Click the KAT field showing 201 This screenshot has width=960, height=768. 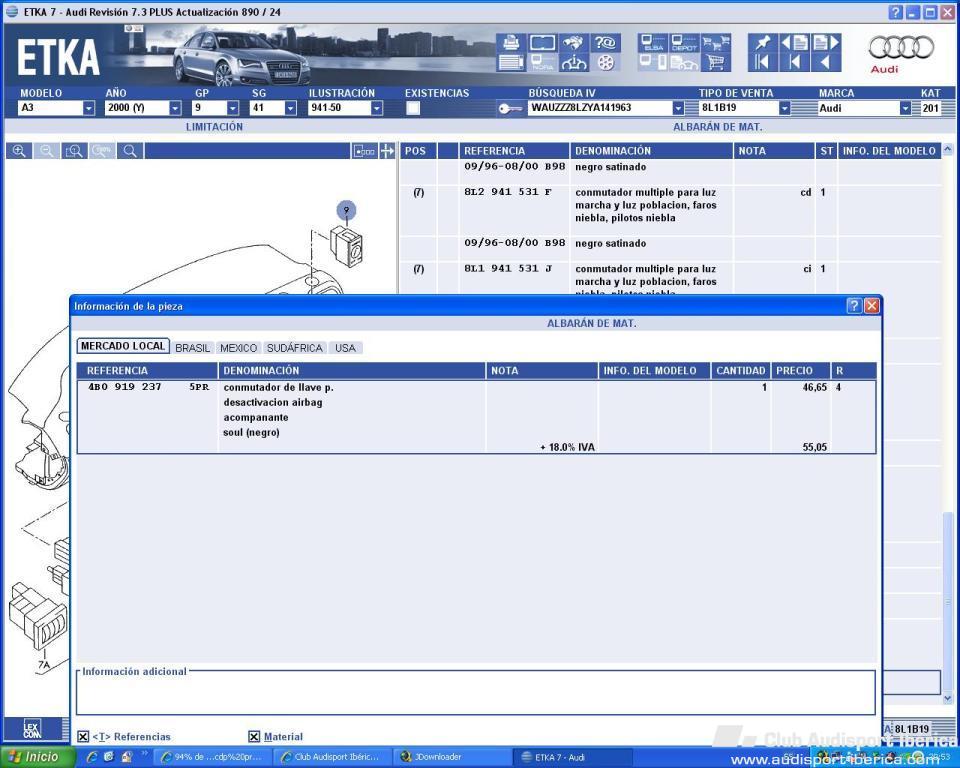931,108
